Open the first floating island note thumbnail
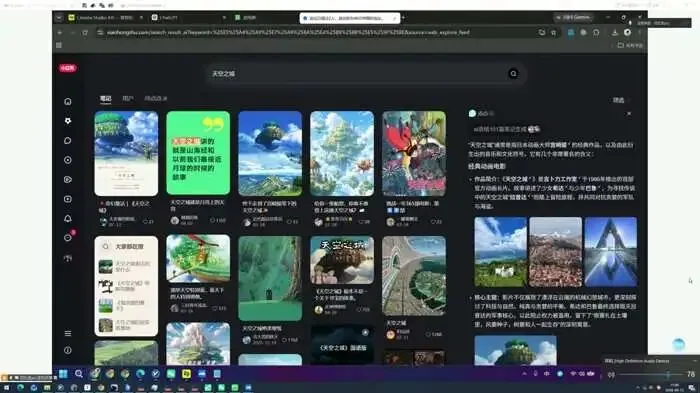 click(x=126, y=153)
